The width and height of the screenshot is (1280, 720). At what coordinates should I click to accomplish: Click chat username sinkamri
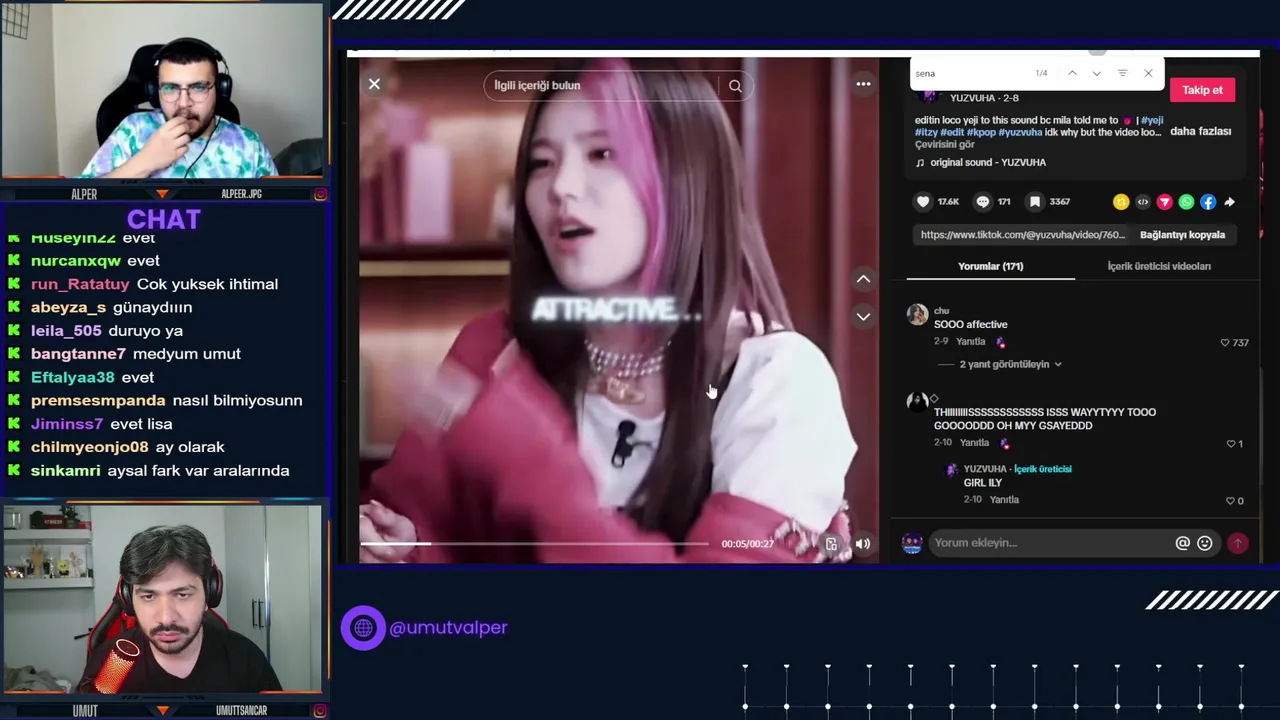click(65, 471)
